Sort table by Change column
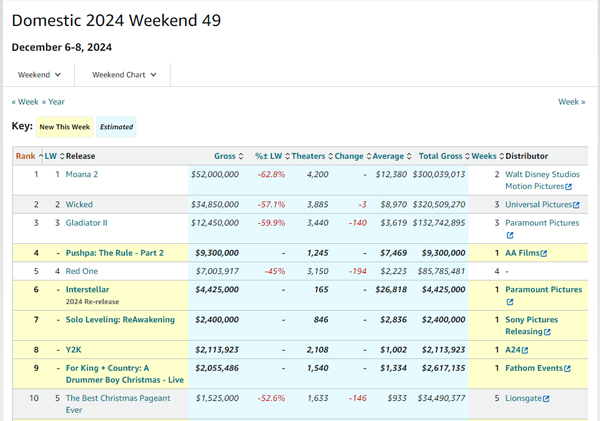This screenshot has width=600, height=421. click(x=352, y=156)
